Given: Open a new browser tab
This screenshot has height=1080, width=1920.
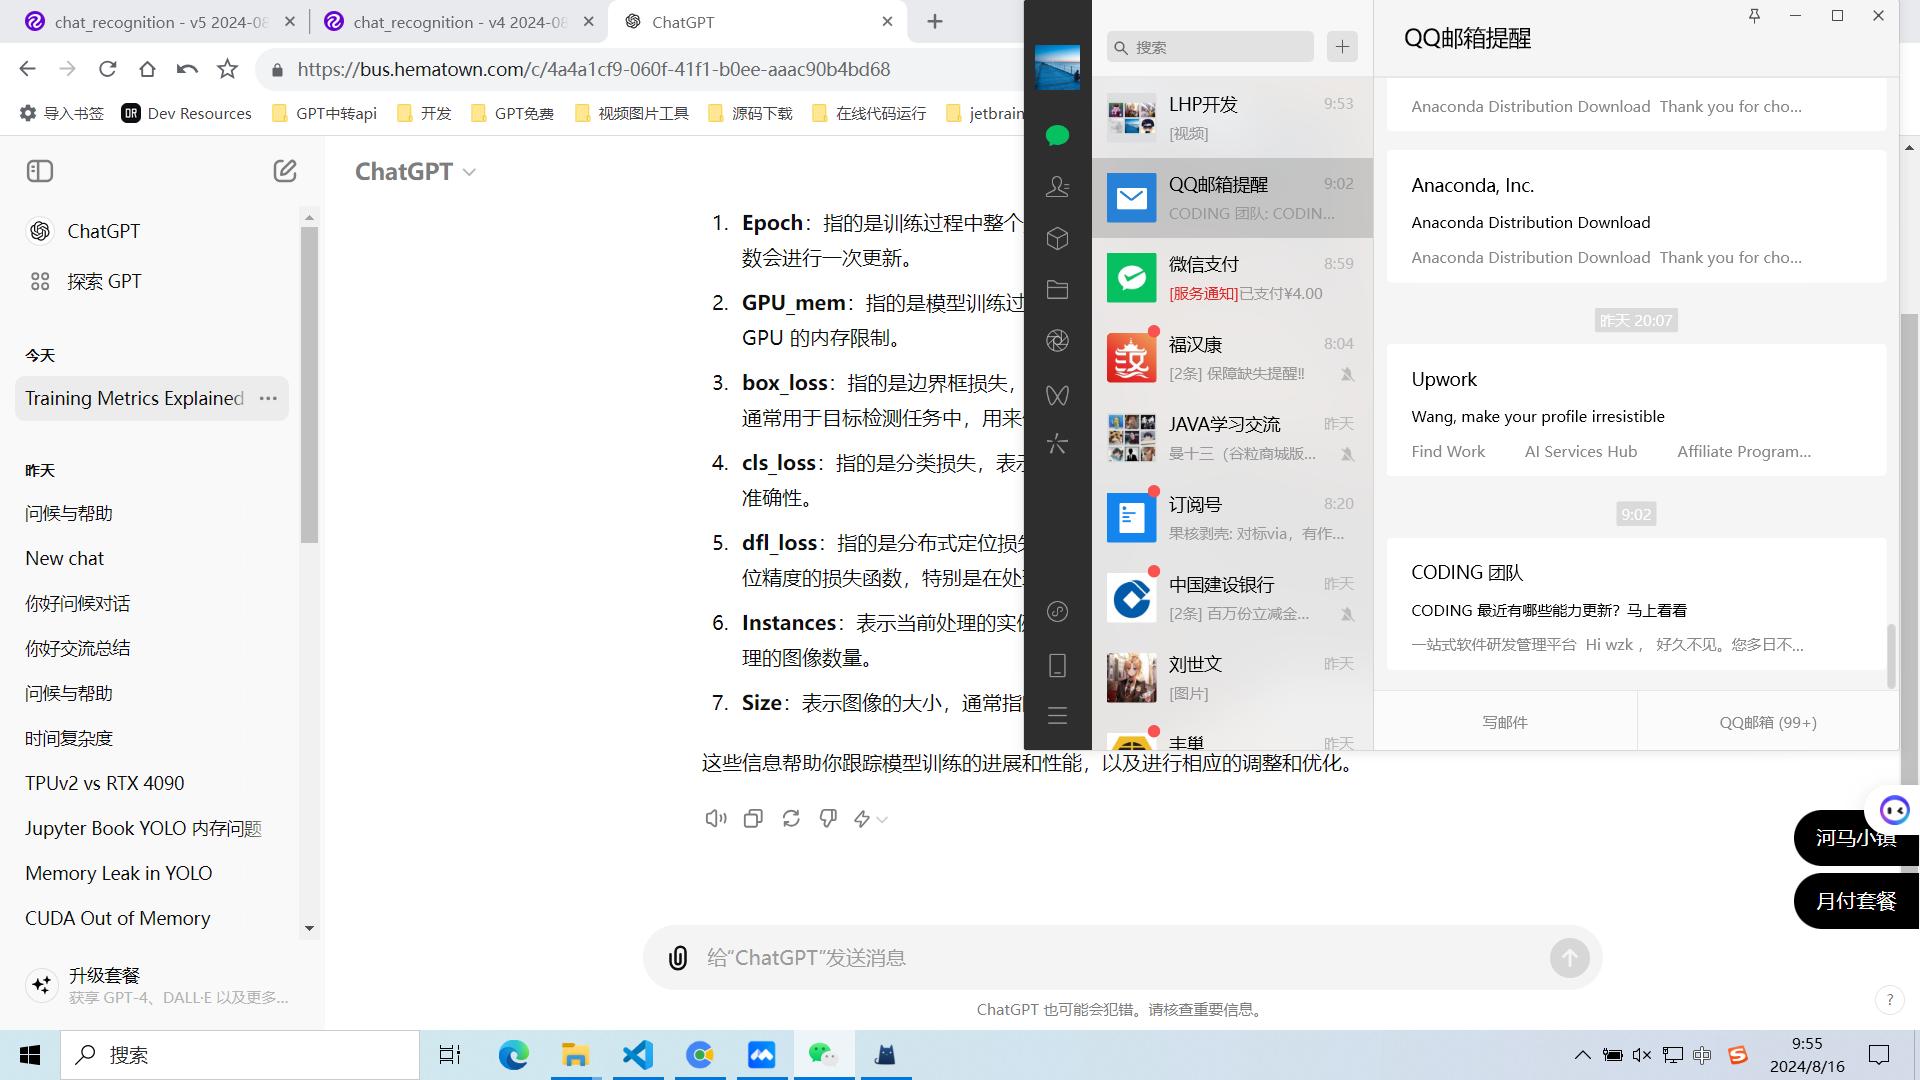Looking at the screenshot, I should (x=935, y=21).
